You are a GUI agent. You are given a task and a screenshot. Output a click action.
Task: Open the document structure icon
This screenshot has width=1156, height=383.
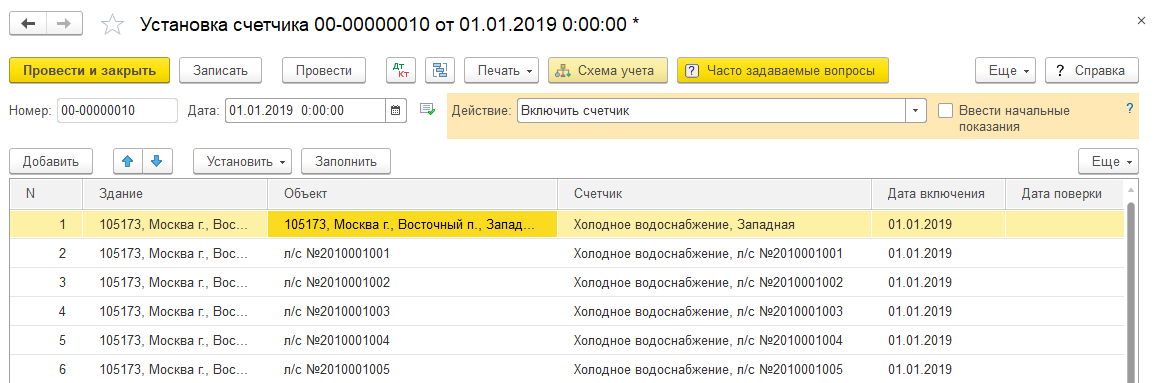tap(440, 71)
